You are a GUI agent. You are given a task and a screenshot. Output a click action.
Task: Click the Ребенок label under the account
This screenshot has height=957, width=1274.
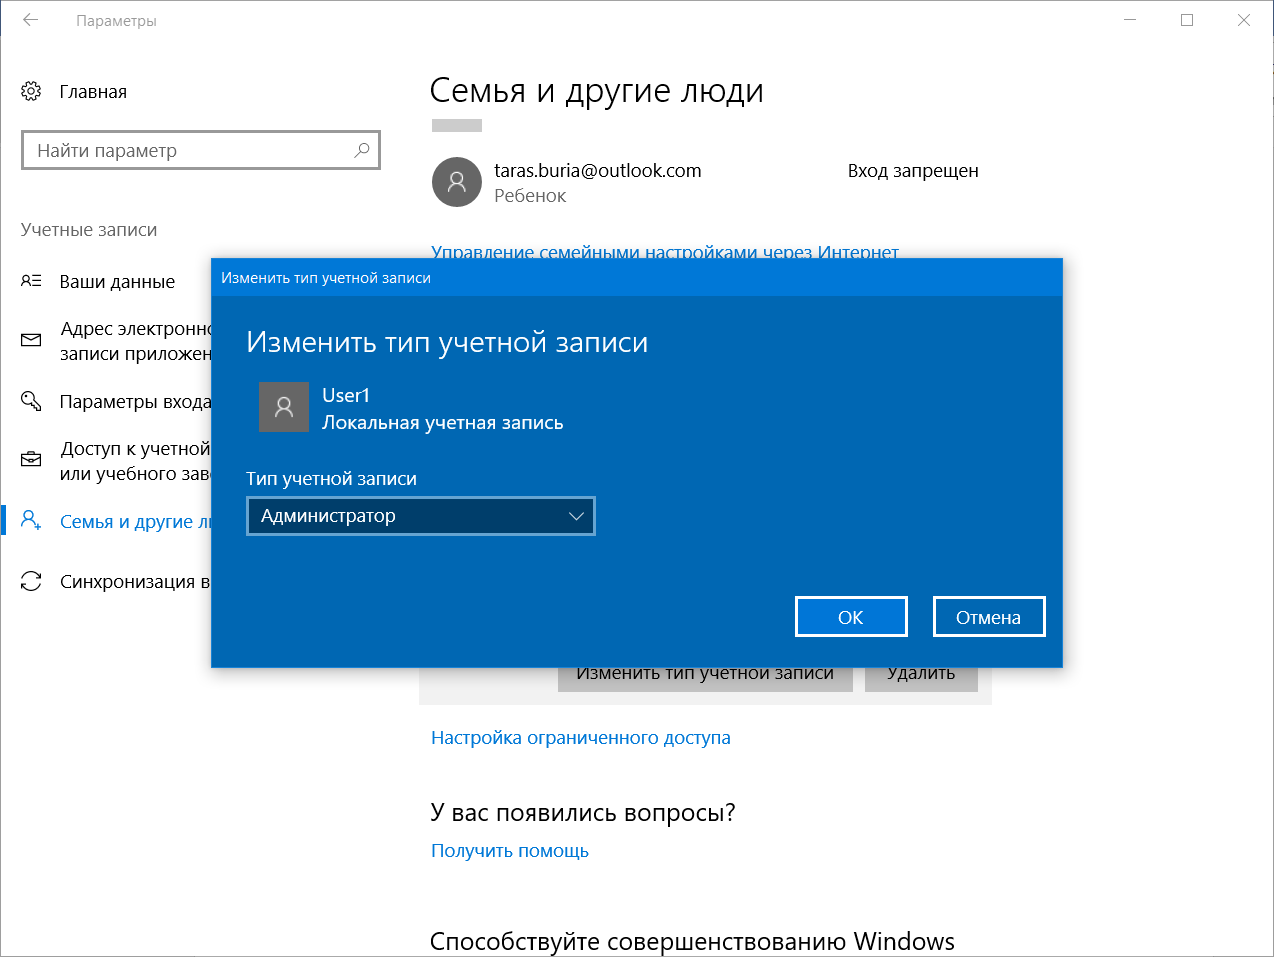pyautogui.click(x=530, y=195)
